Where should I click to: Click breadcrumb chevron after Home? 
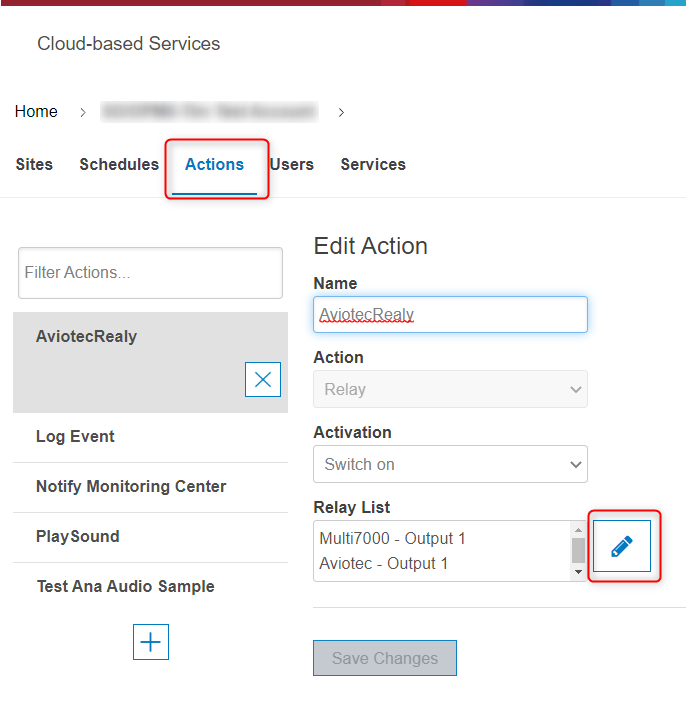click(82, 112)
